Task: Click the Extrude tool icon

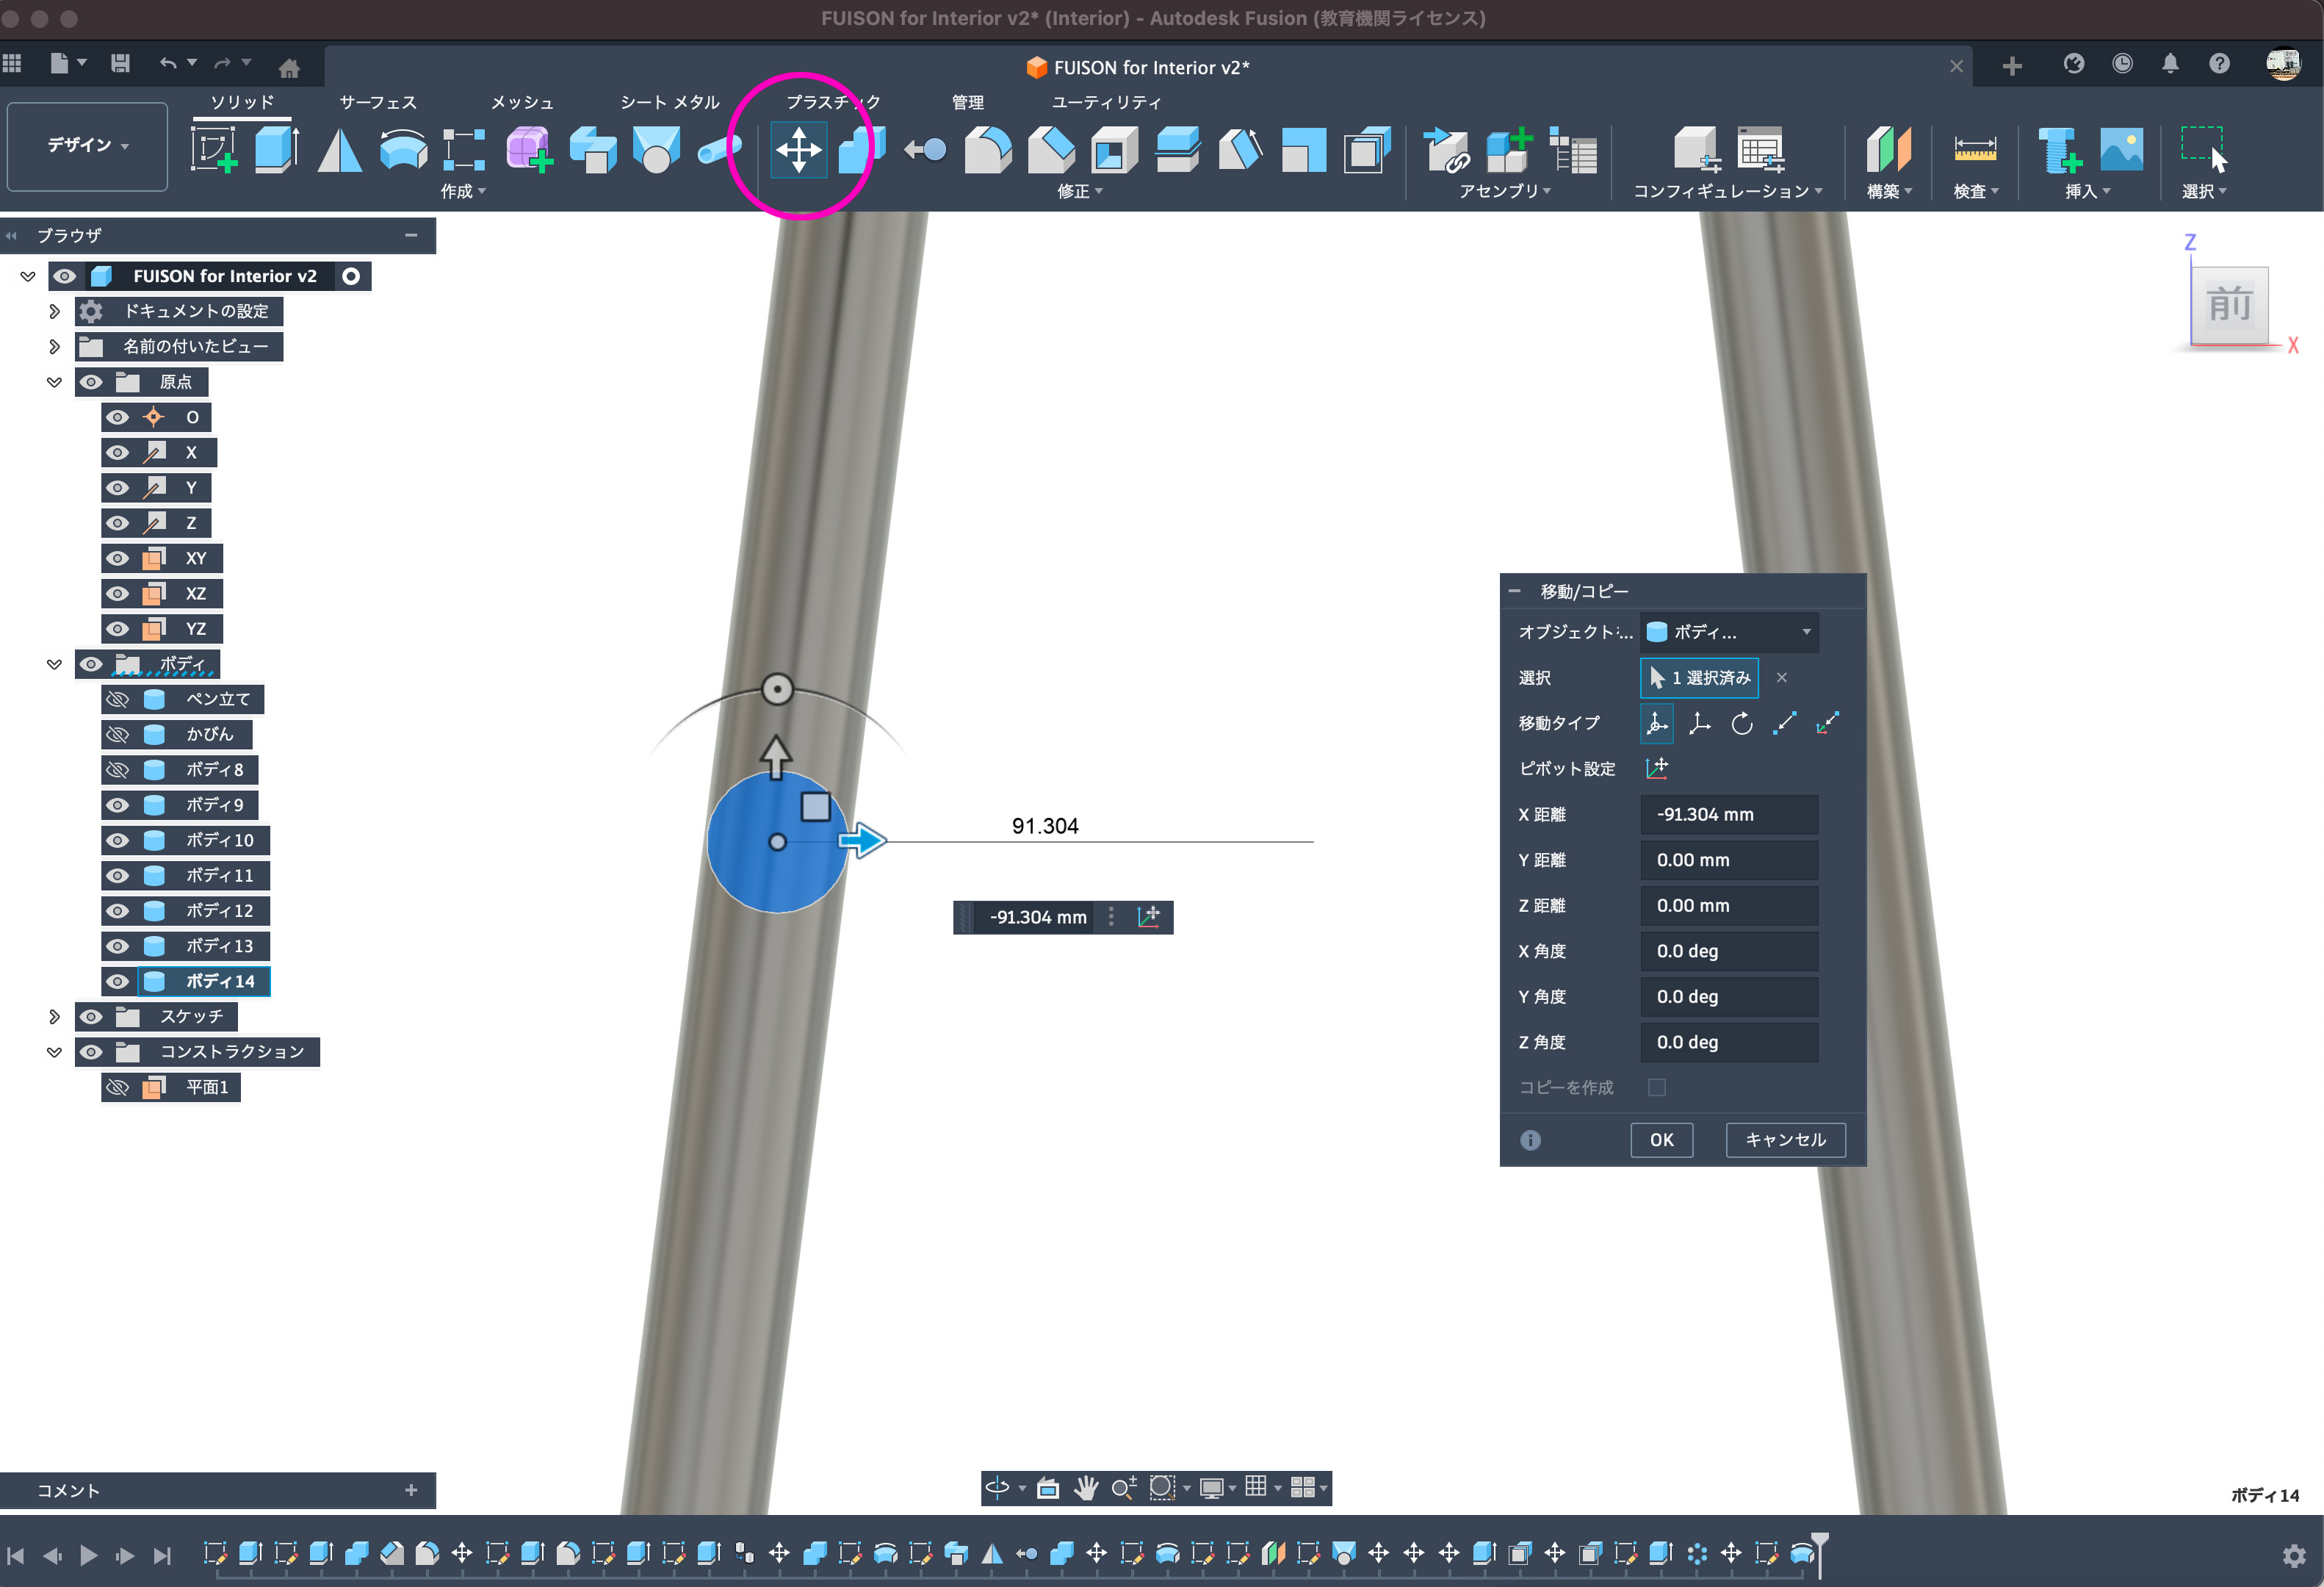Action: [276, 150]
